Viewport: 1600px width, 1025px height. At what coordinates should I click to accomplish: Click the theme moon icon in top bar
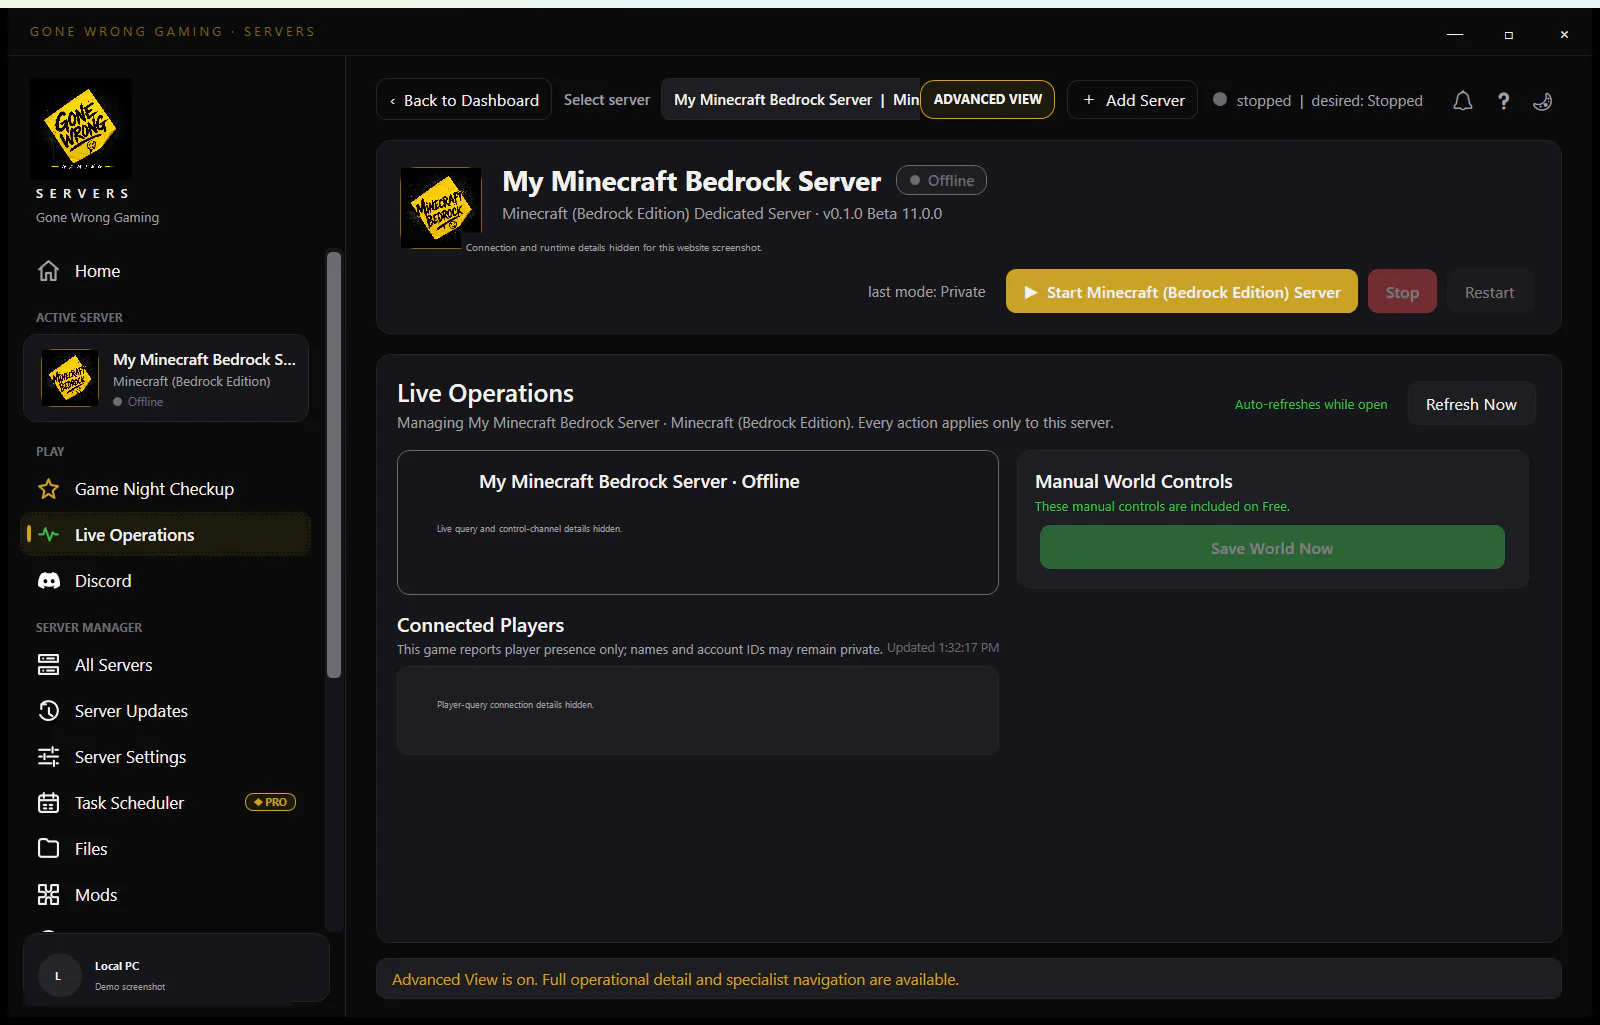point(1543,101)
